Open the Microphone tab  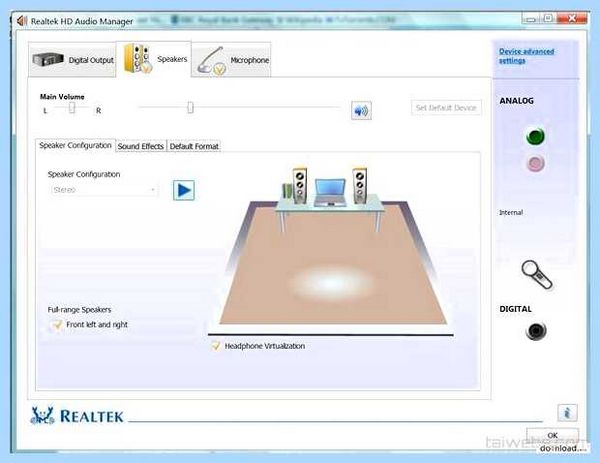[x=231, y=60]
